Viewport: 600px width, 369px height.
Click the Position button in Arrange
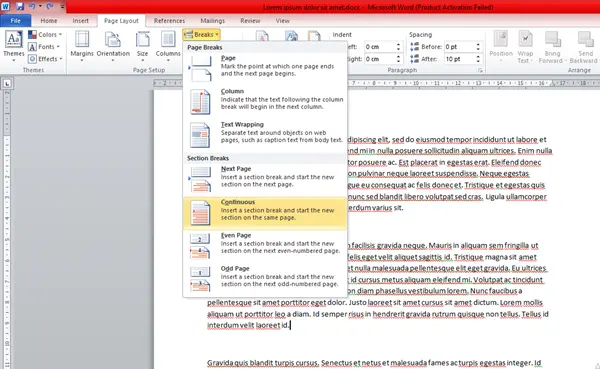[x=501, y=46]
